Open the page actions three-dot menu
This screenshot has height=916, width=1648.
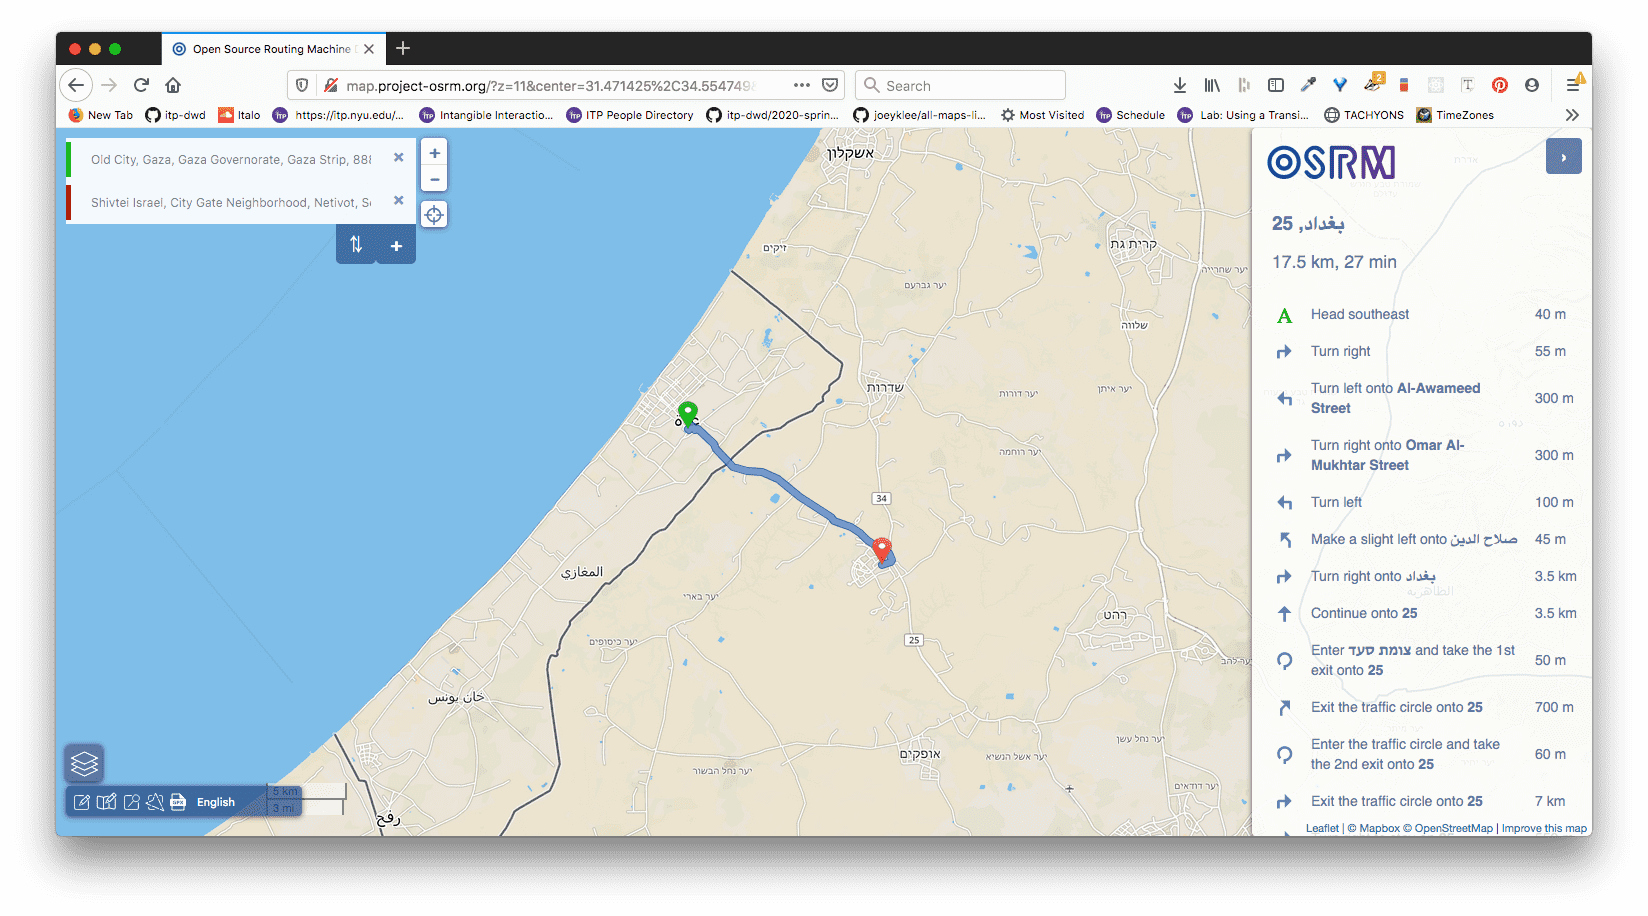point(801,86)
